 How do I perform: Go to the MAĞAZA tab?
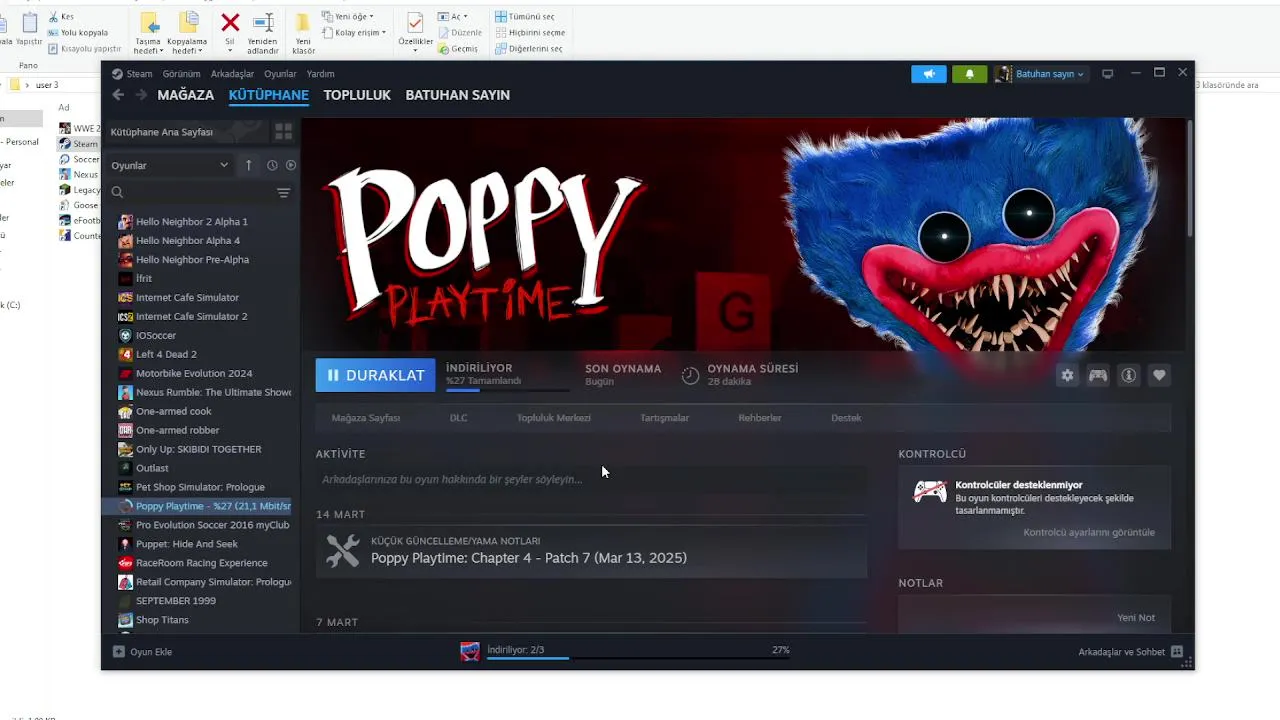(x=186, y=95)
